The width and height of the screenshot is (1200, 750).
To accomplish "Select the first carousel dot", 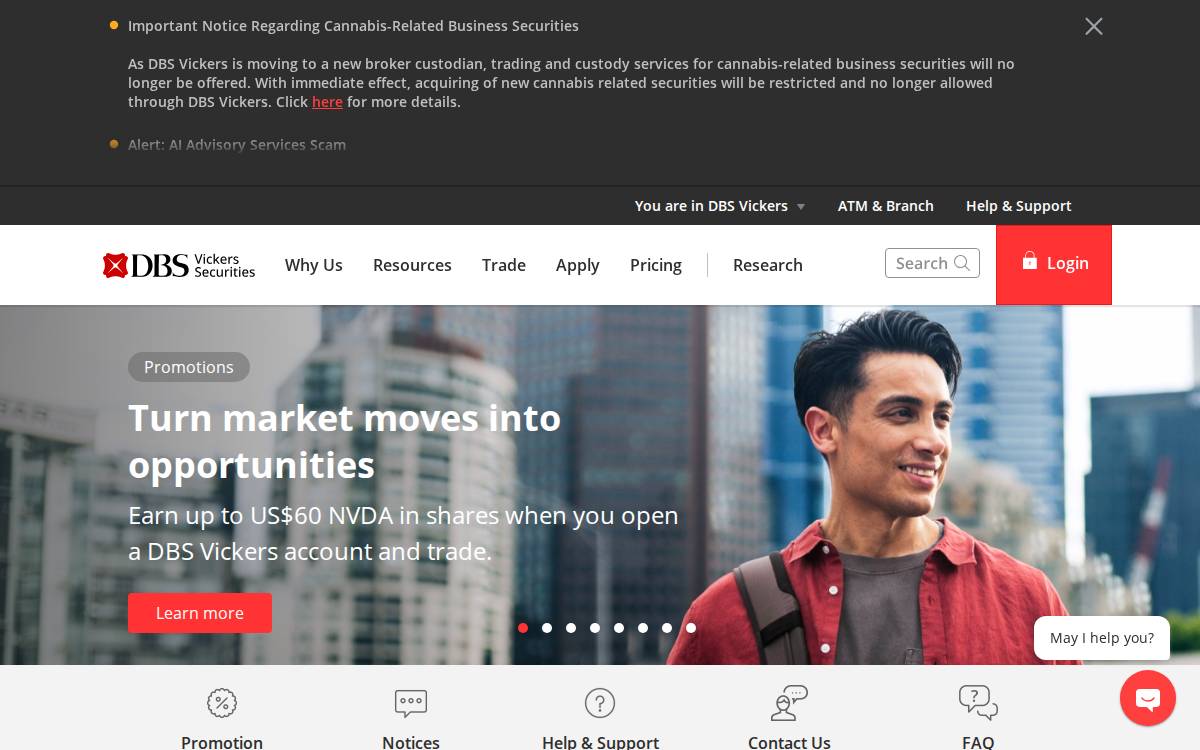I will click(x=523, y=628).
